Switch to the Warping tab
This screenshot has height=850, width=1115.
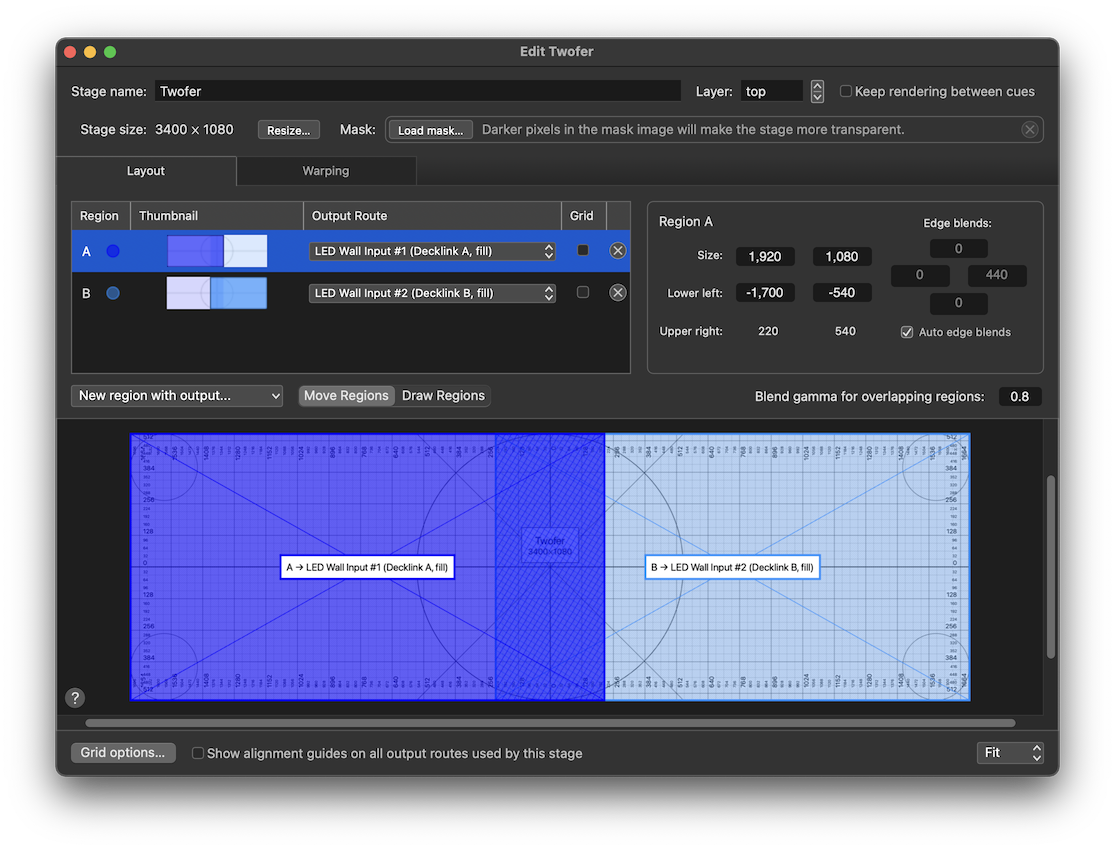pyautogui.click(x=326, y=171)
